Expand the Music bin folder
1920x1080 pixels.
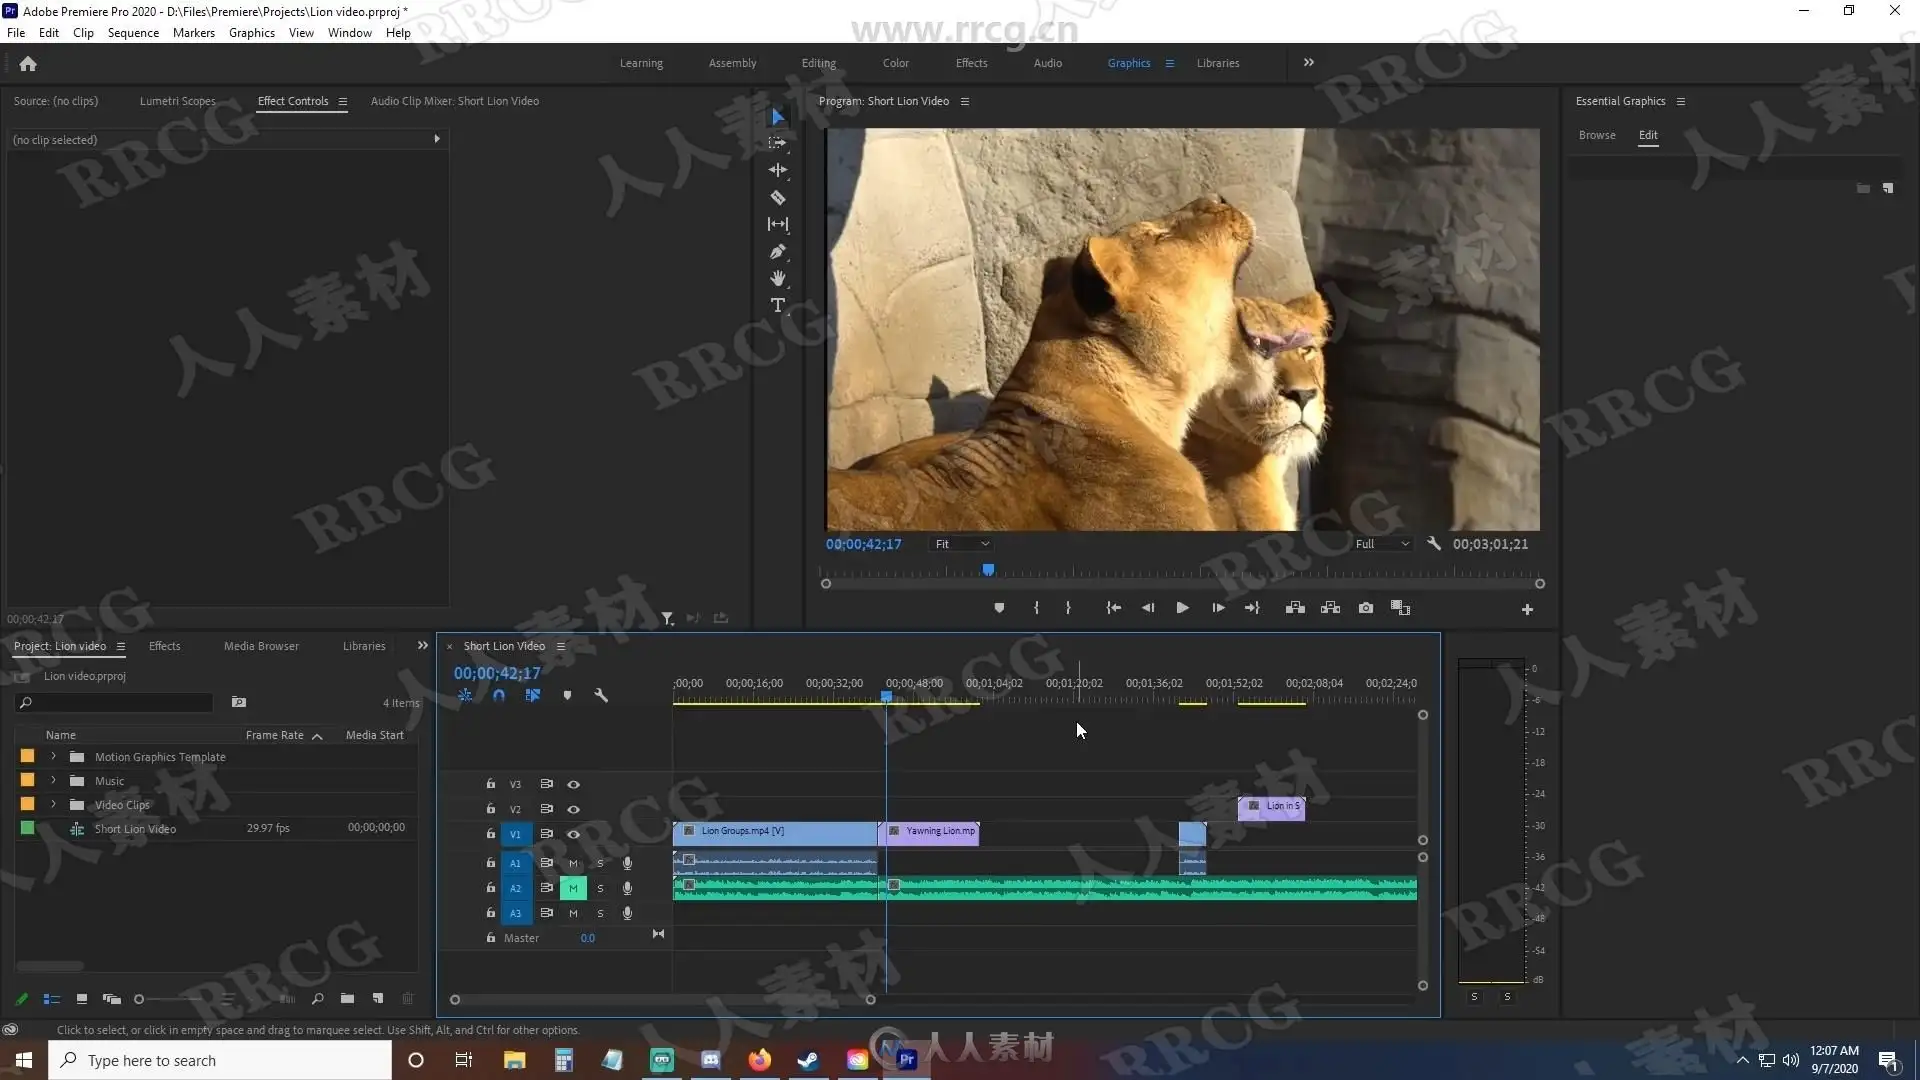coord(53,781)
